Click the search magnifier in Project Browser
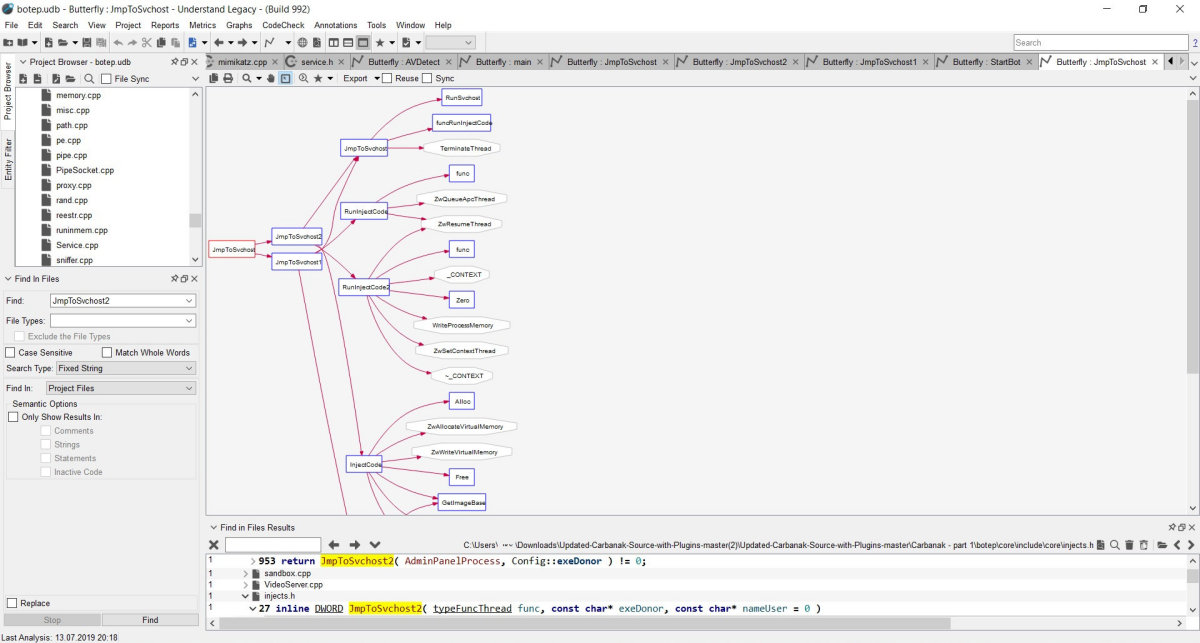 point(89,78)
